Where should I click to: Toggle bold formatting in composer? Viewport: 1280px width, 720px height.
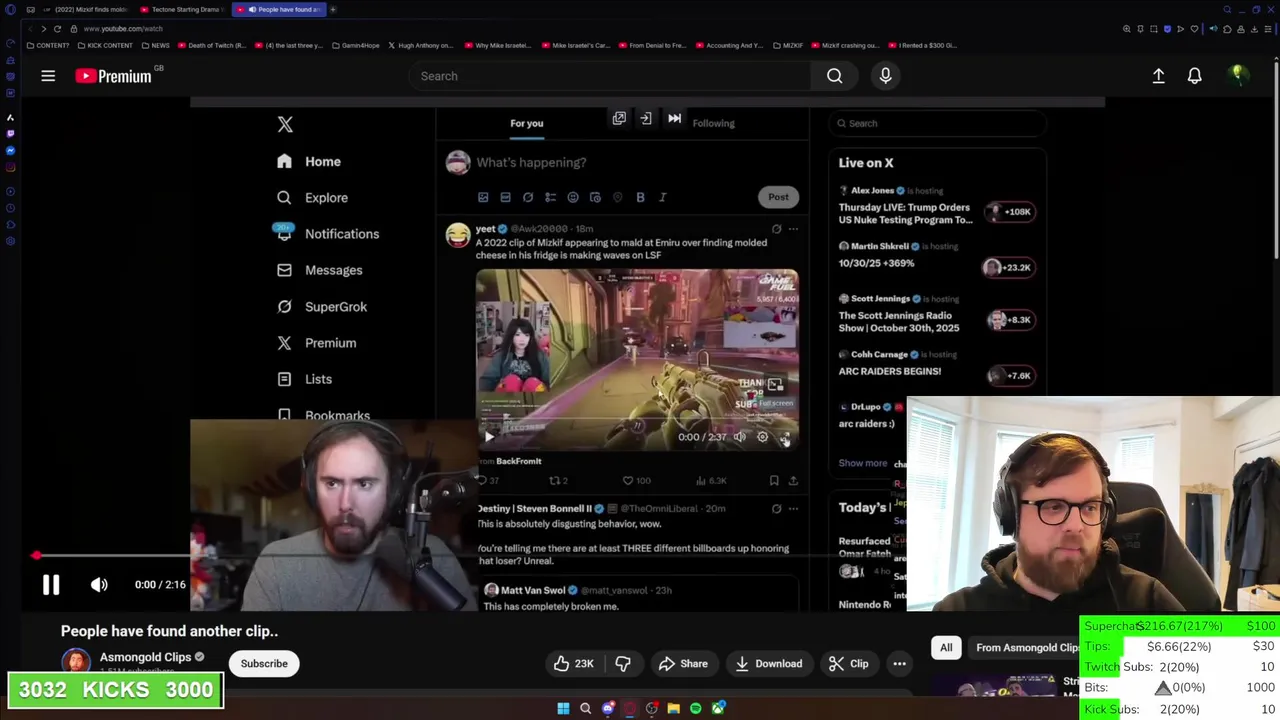(x=640, y=197)
